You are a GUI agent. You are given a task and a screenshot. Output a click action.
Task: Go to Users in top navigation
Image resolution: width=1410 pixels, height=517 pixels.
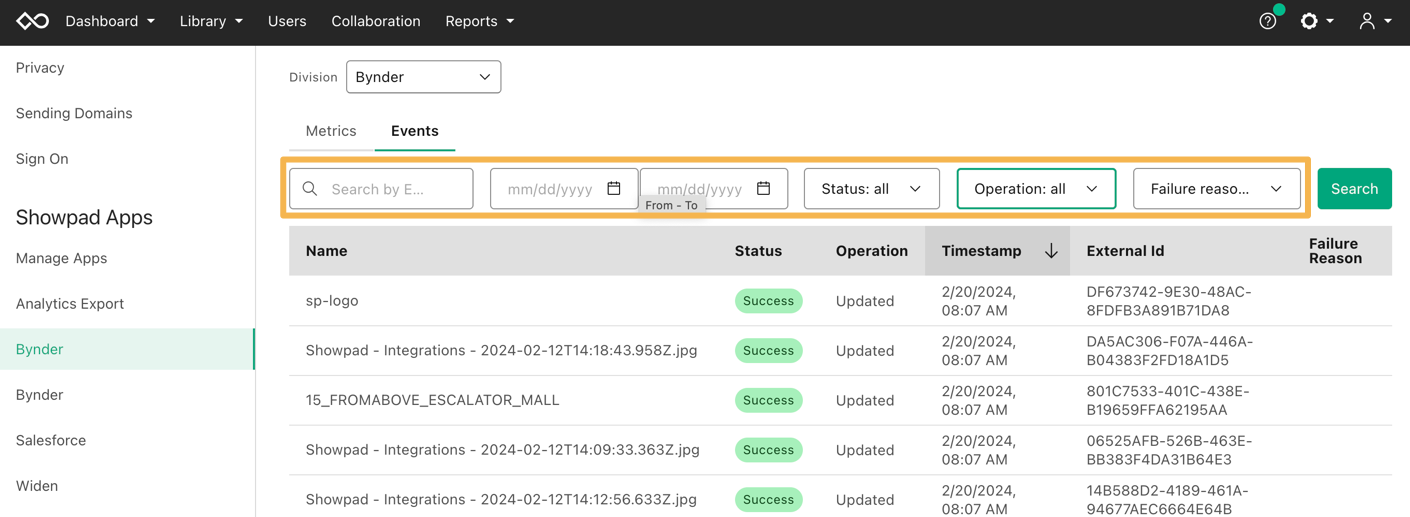[287, 21]
